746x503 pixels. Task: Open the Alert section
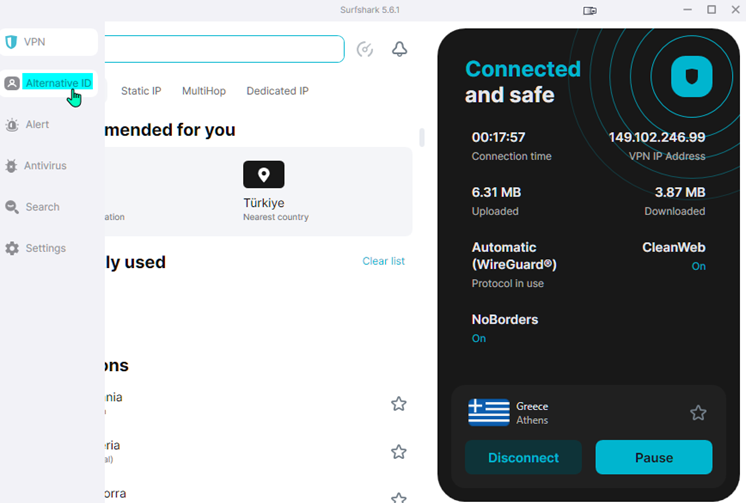coord(37,125)
